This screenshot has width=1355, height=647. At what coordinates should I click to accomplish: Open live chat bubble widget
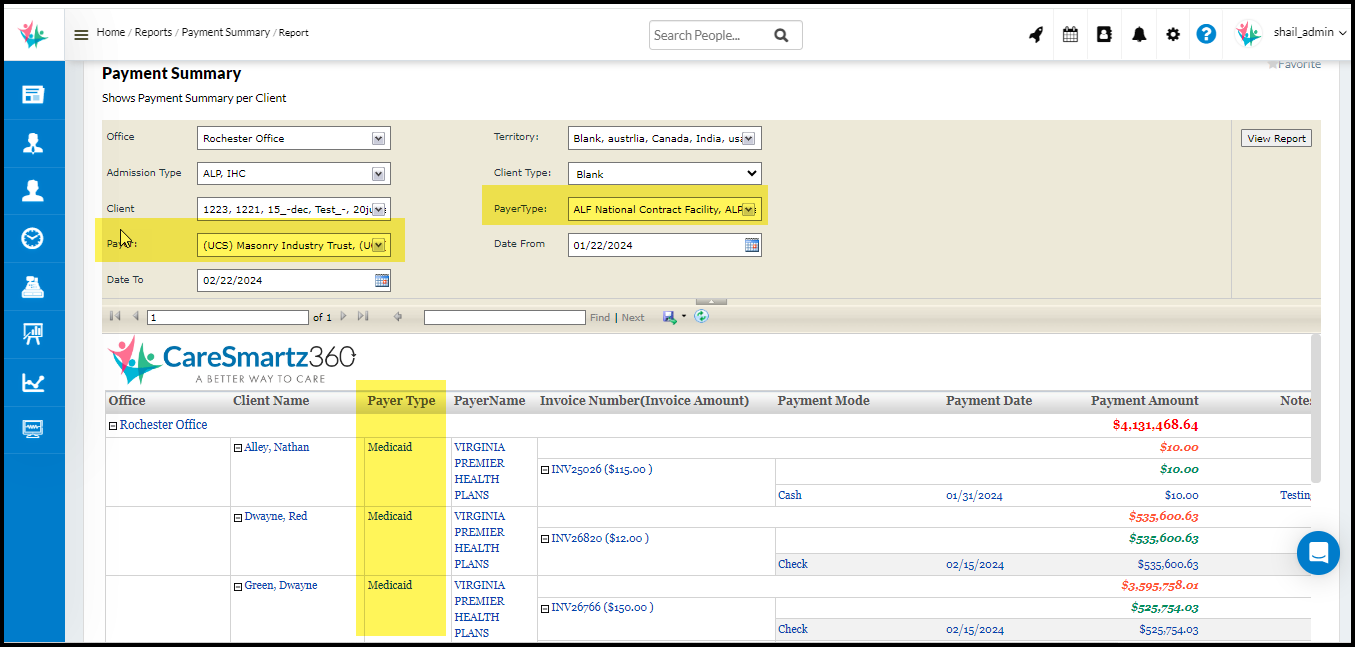pos(1317,552)
